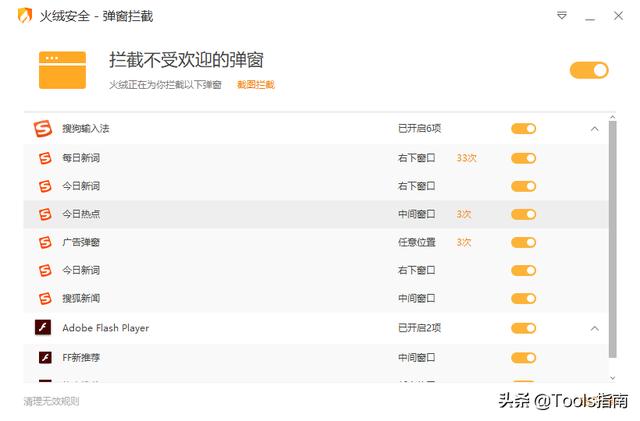Toggle the 广告弹窗 blocking switch
Viewport: 640px width, 421px height.
tap(524, 243)
